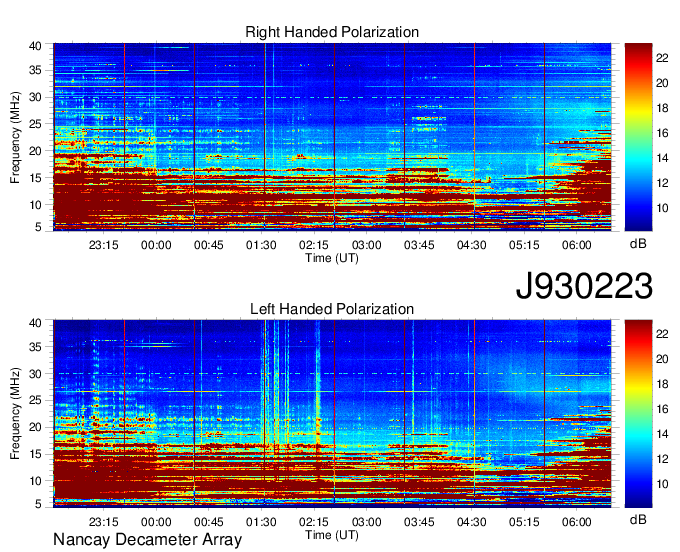Click the top spectrogram 'Frequency (MHz)' axis label
680x552 pixels.
click(15, 137)
